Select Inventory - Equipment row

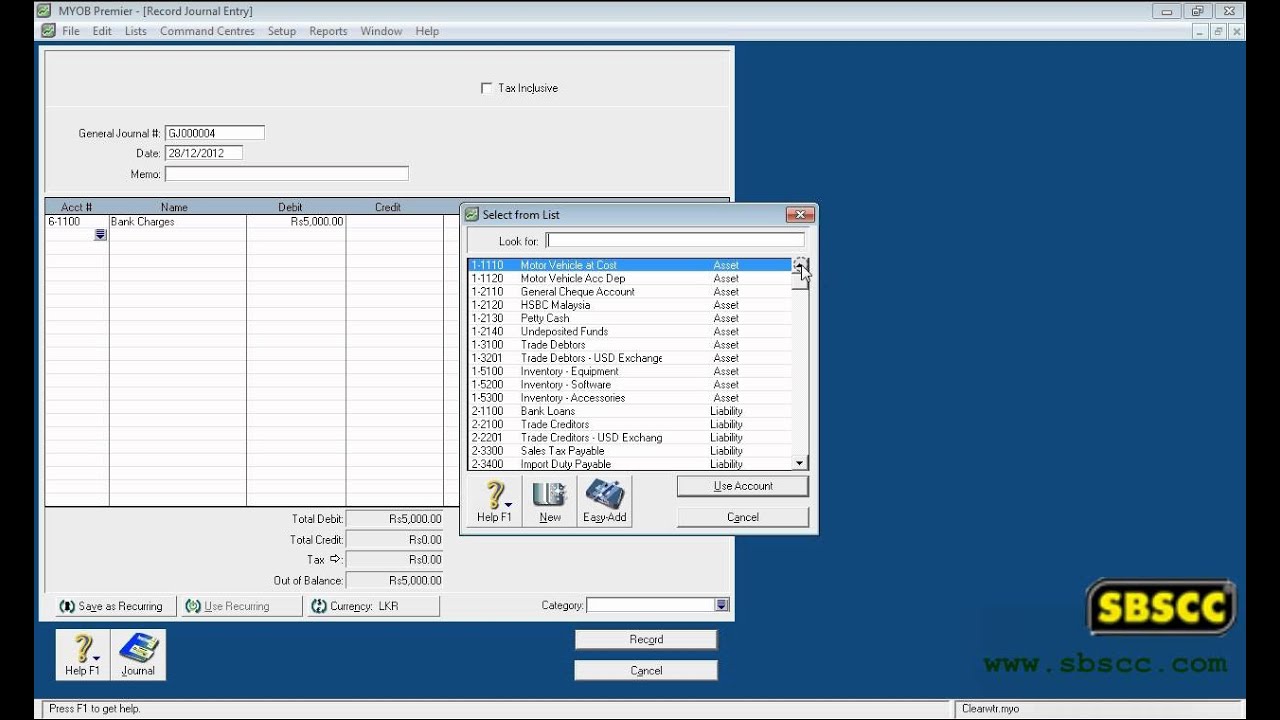click(630, 371)
